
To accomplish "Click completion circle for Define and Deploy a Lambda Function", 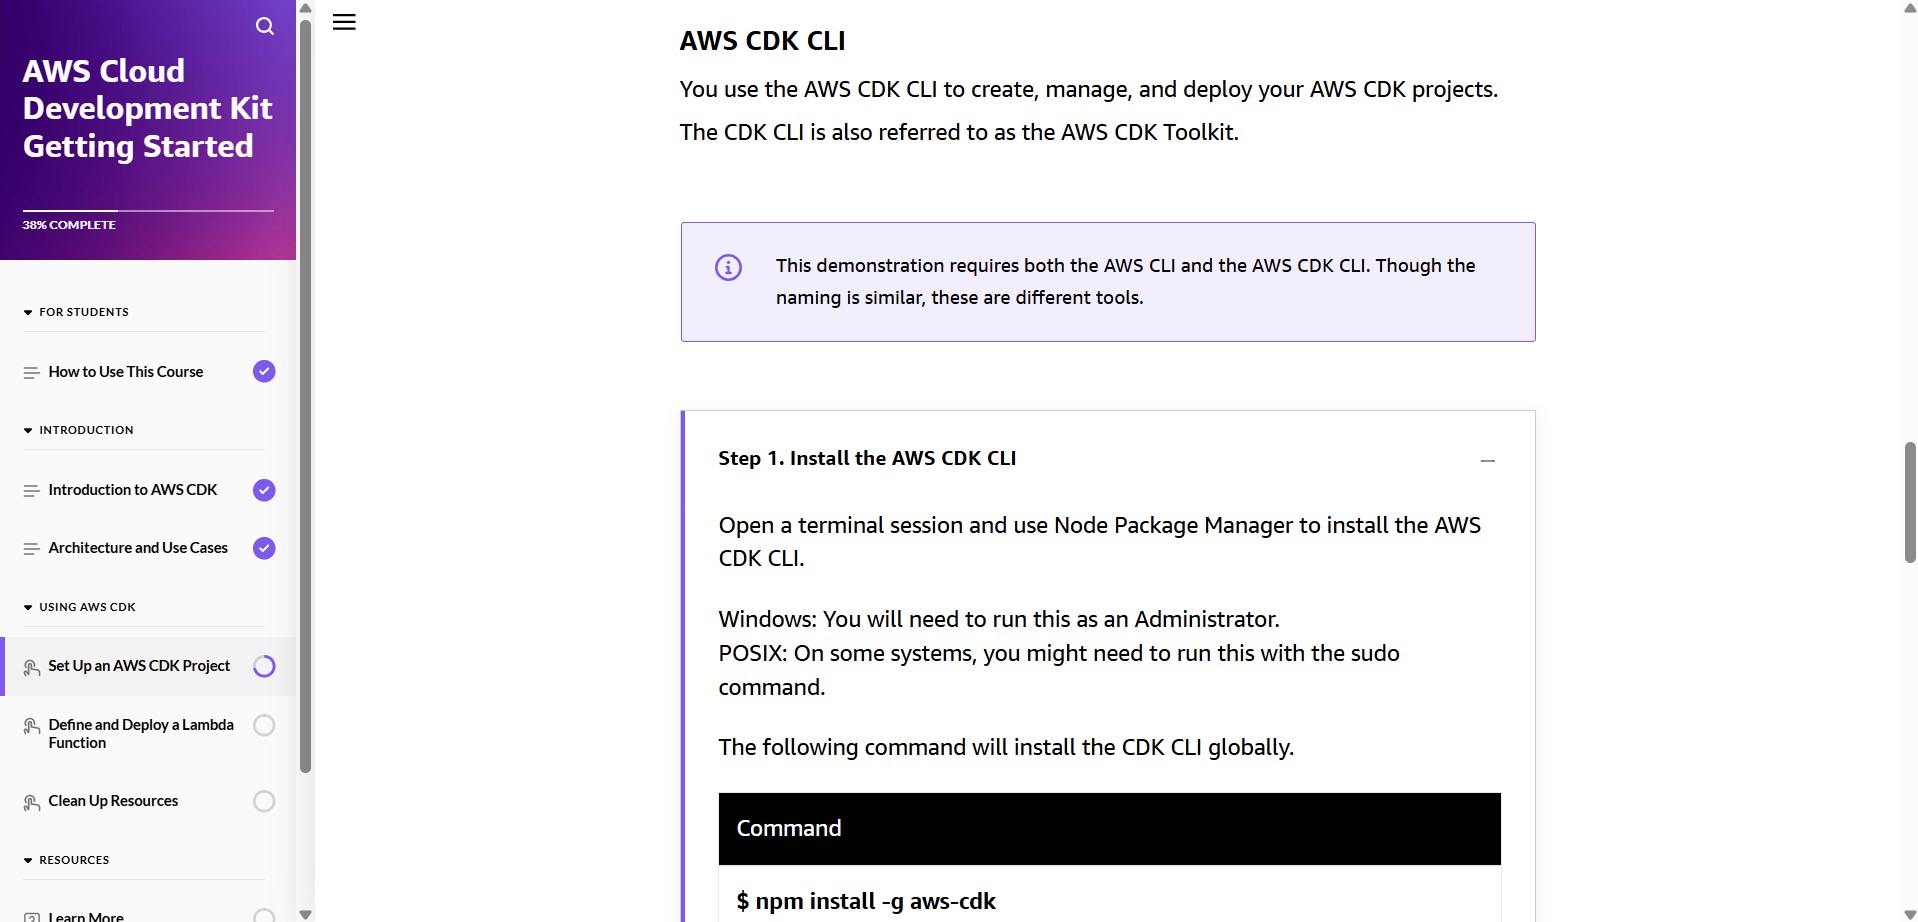I will 264,725.
